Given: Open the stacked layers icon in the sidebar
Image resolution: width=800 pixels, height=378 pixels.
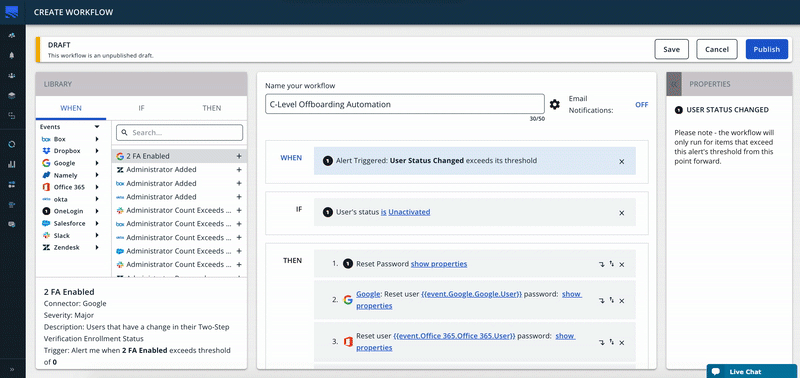Looking at the screenshot, I should 12,95.
